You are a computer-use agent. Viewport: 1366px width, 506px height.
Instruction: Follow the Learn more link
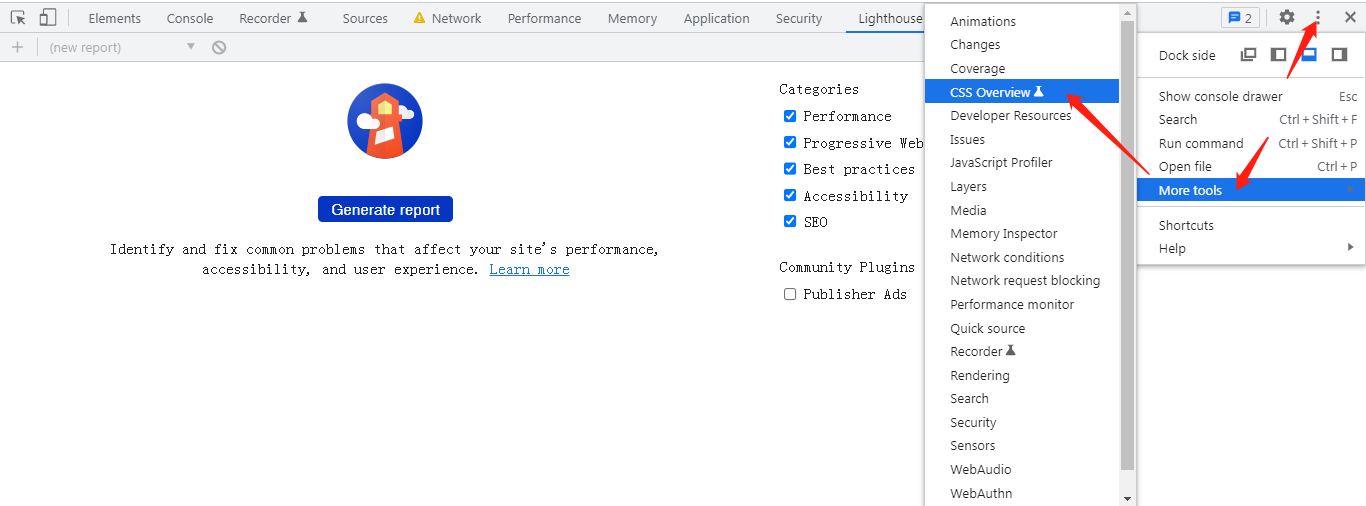pos(529,269)
